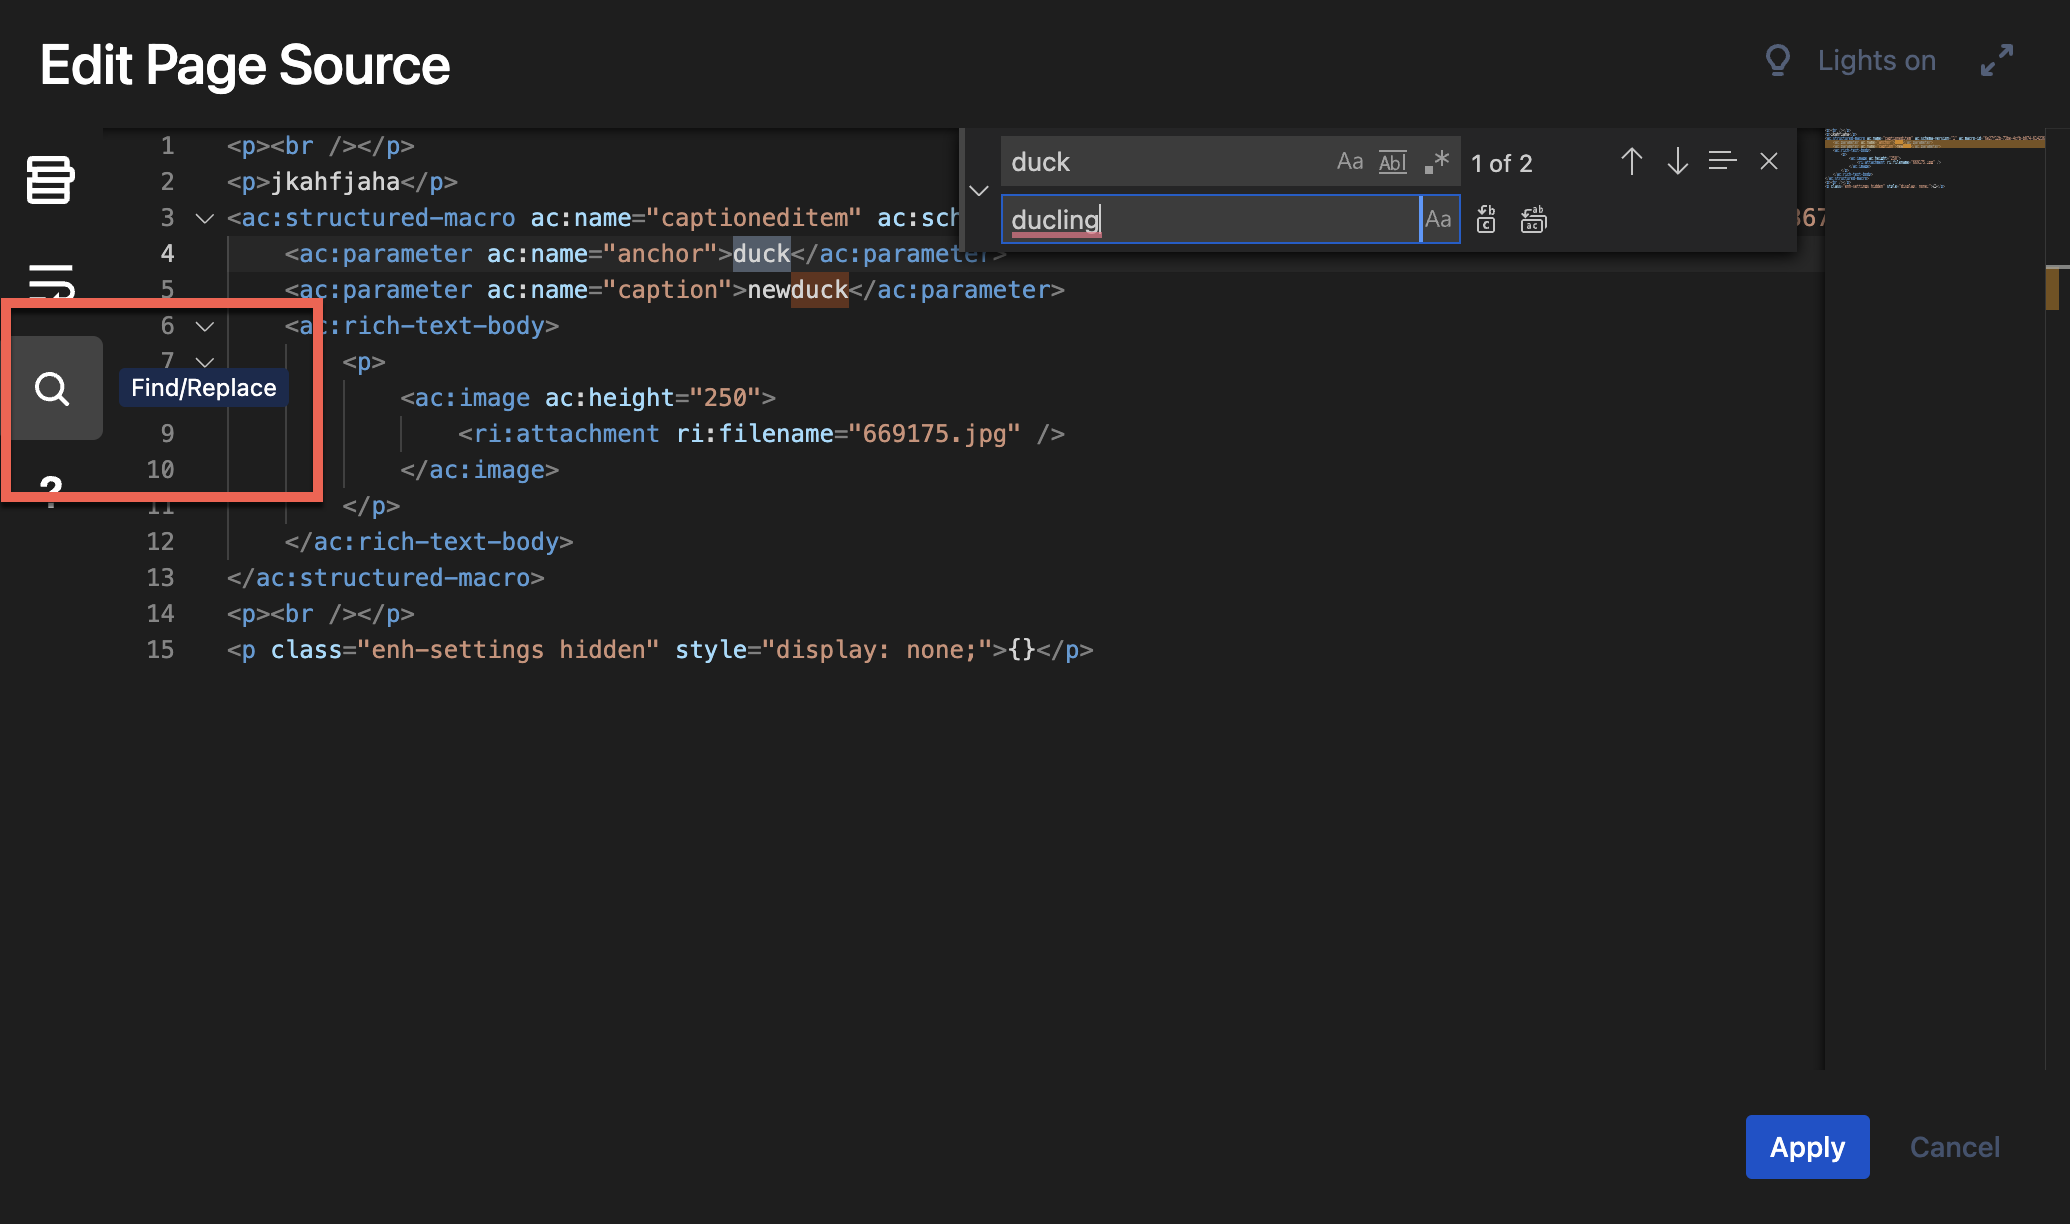Click the closing ac:structured-macro tag line 13
The width and height of the screenshot is (2070, 1224).
tap(386, 578)
